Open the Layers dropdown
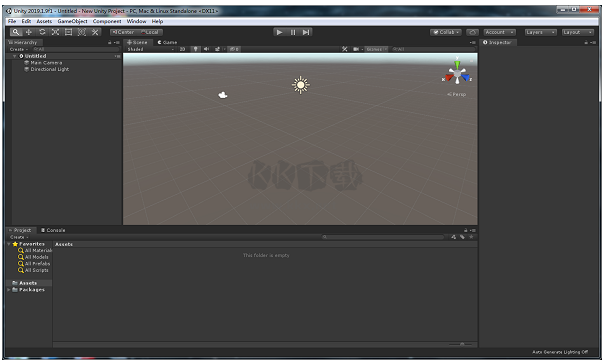This screenshot has height=364, width=607. [x=540, y=32]
